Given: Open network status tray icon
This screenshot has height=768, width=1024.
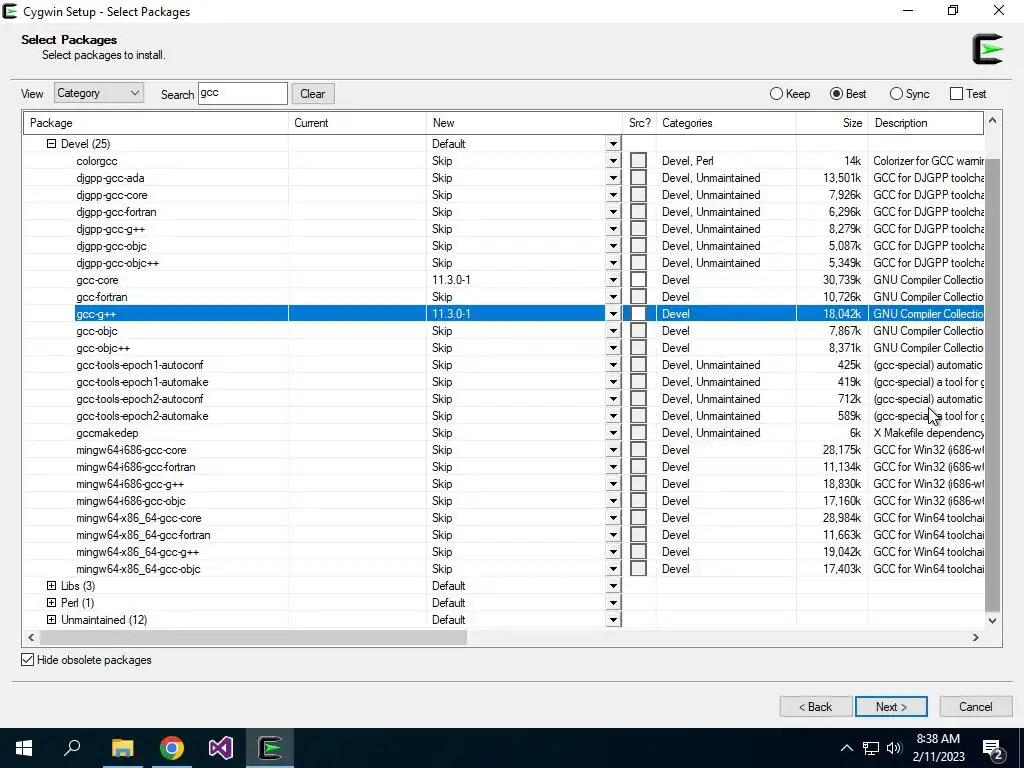Looking at the screenshot, I should tap(871, 748).
